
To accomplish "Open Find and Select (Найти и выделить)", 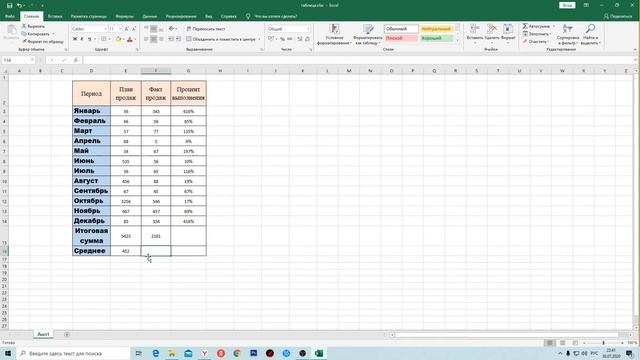I will click(590, 34).
